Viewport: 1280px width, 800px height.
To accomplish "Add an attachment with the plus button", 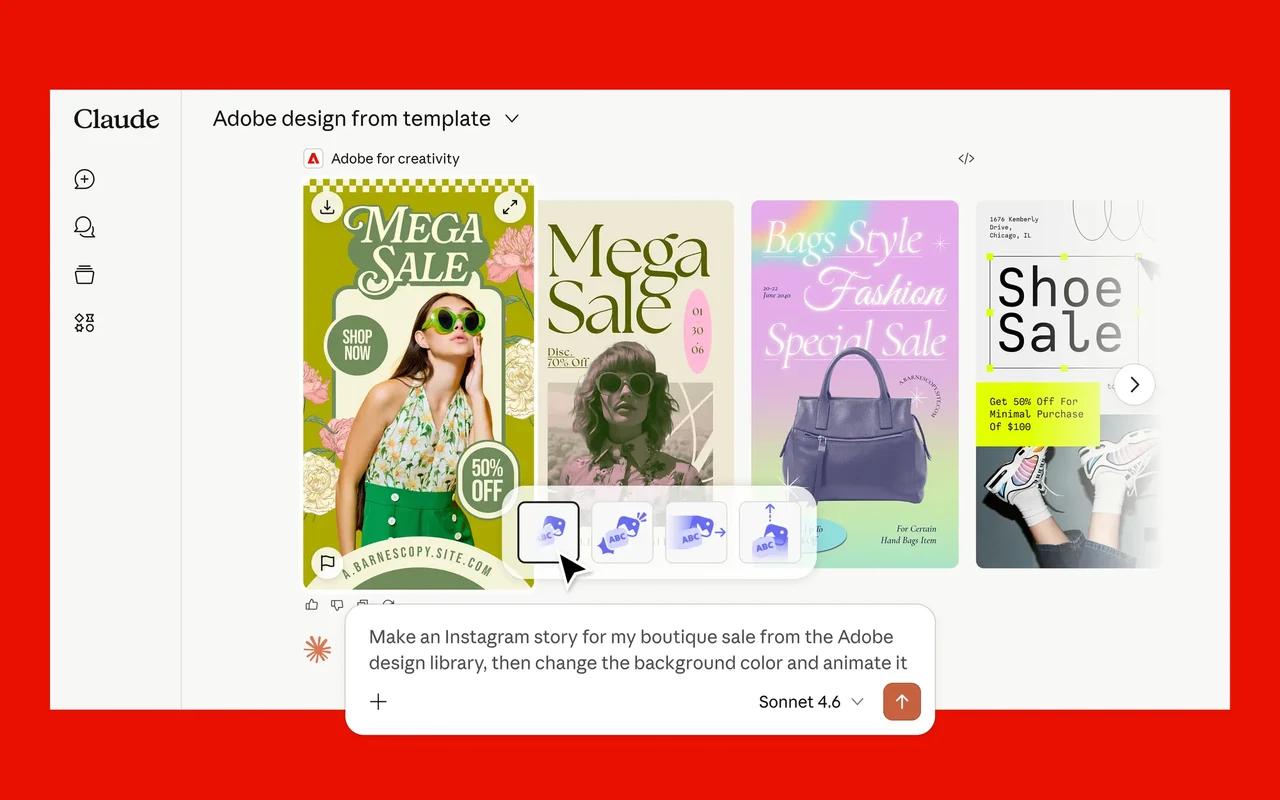I will [x=378, y=702].
